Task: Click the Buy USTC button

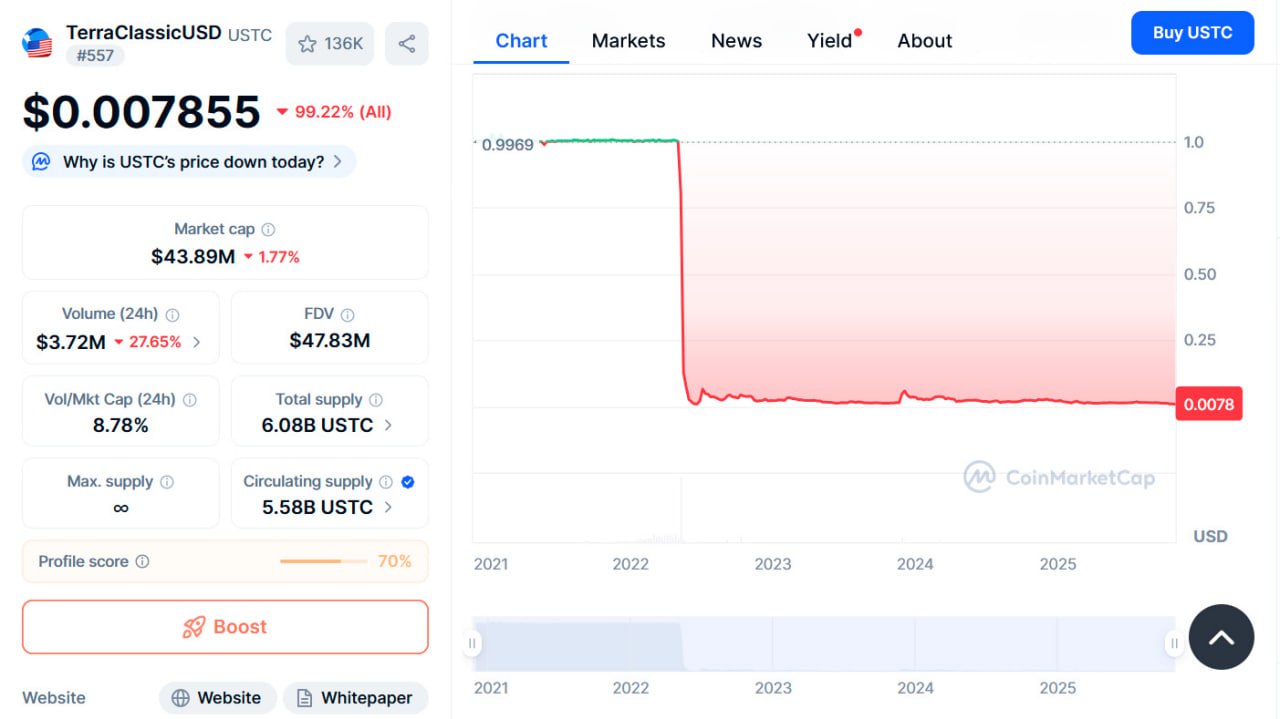Action: [x=1192, y=33]
